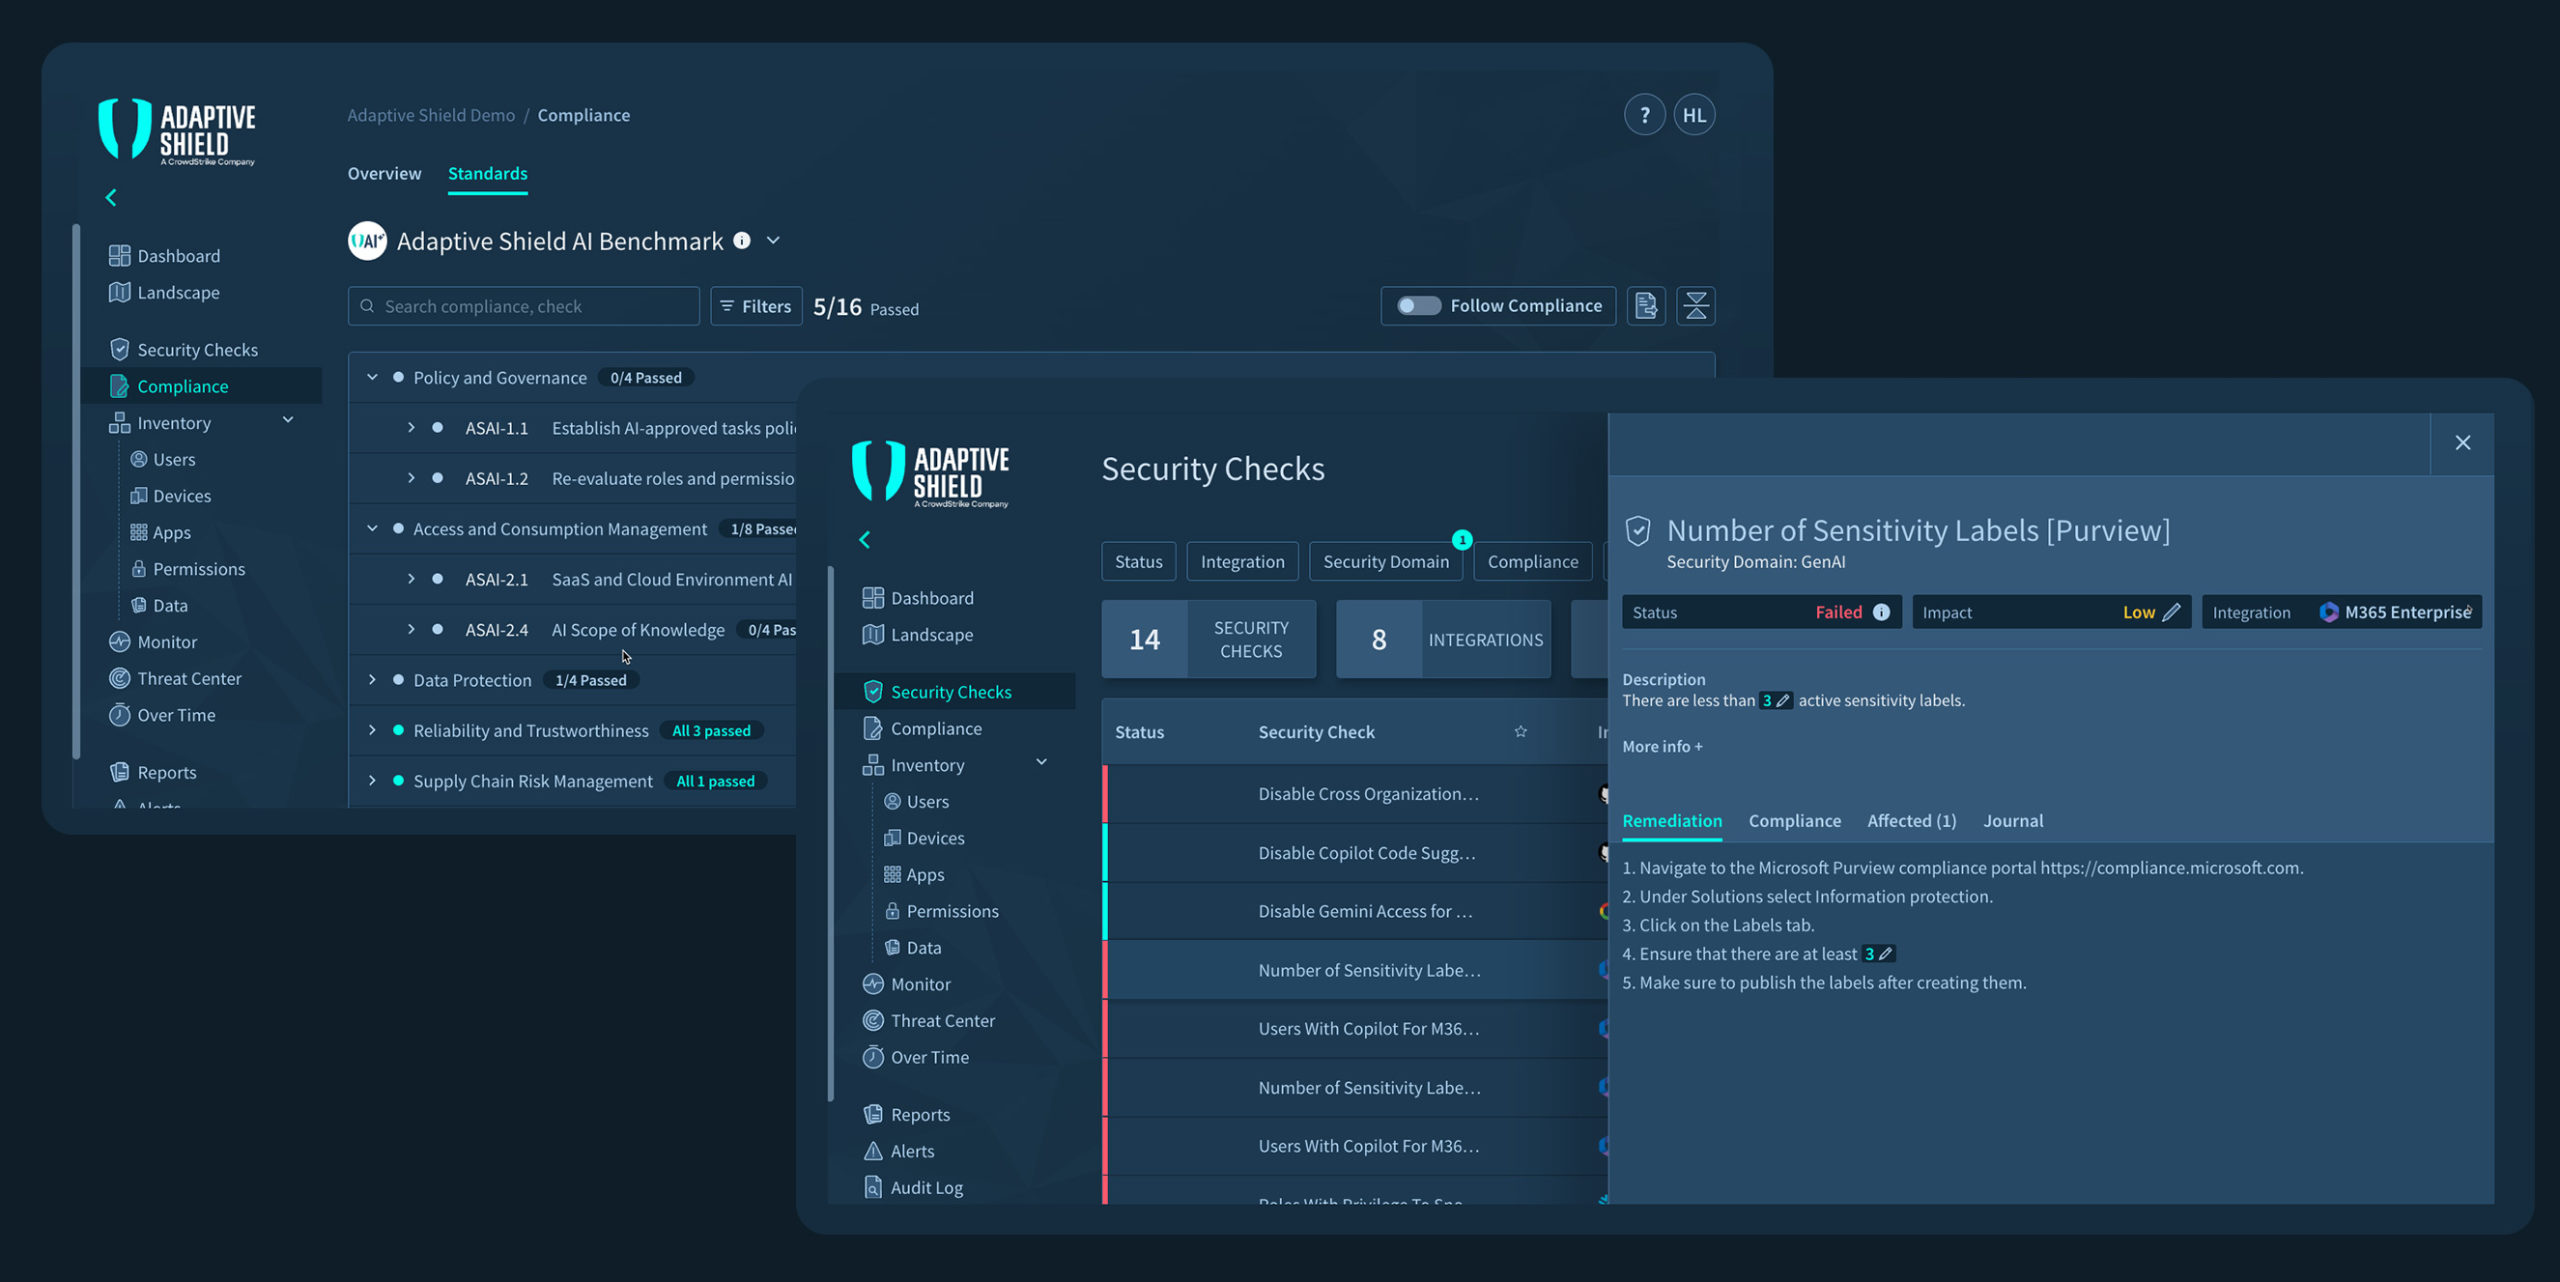Open the HL user avatar menu
Screen dimensions: 2560x1282
coord(1694,115)
